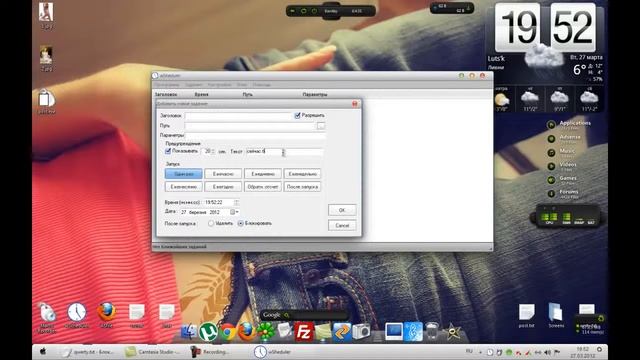Select the Ежедневно schedule button
640x360 pixels.
click(262, 174)
